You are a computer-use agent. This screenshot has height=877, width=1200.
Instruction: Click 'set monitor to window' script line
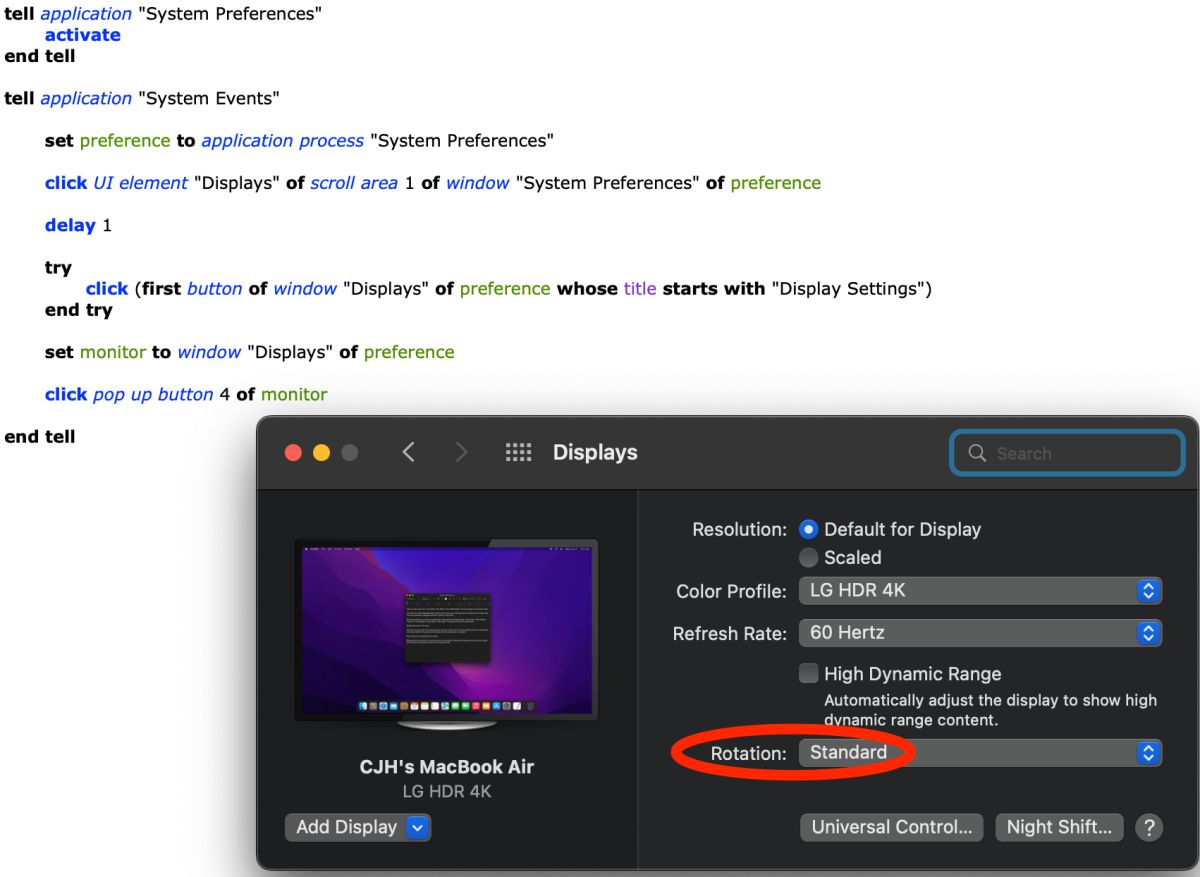pyautogui.click(x=249, y=352)
